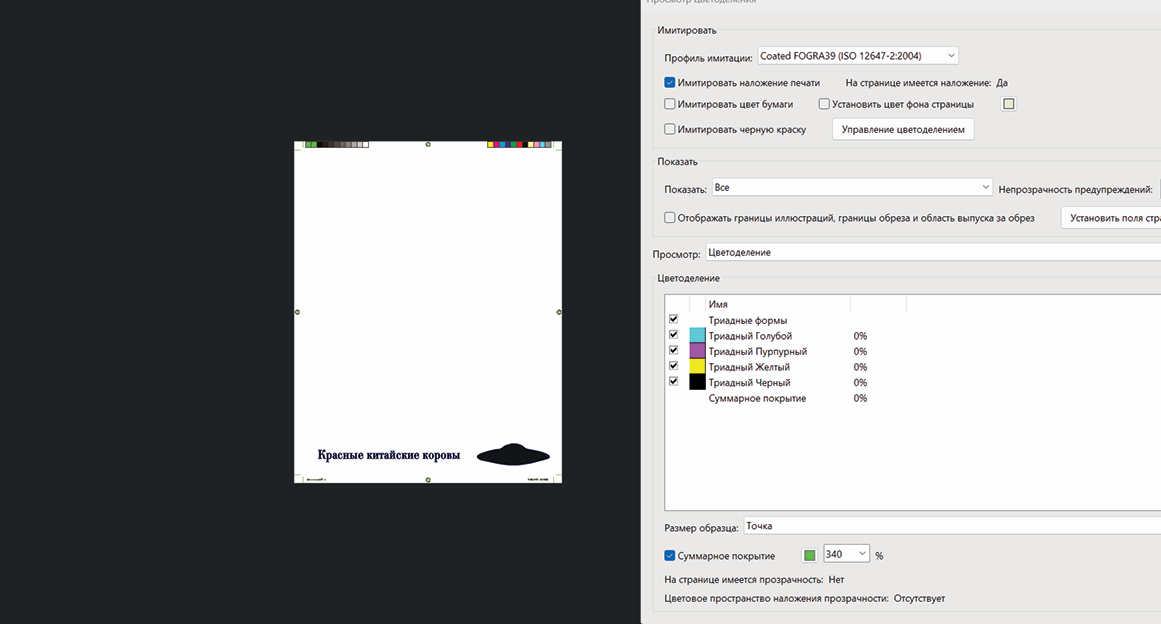The width and height of the screenshot is (1161, 624).
Task: Click the green total coverage color swatch
Action: [x=809, y=555]
